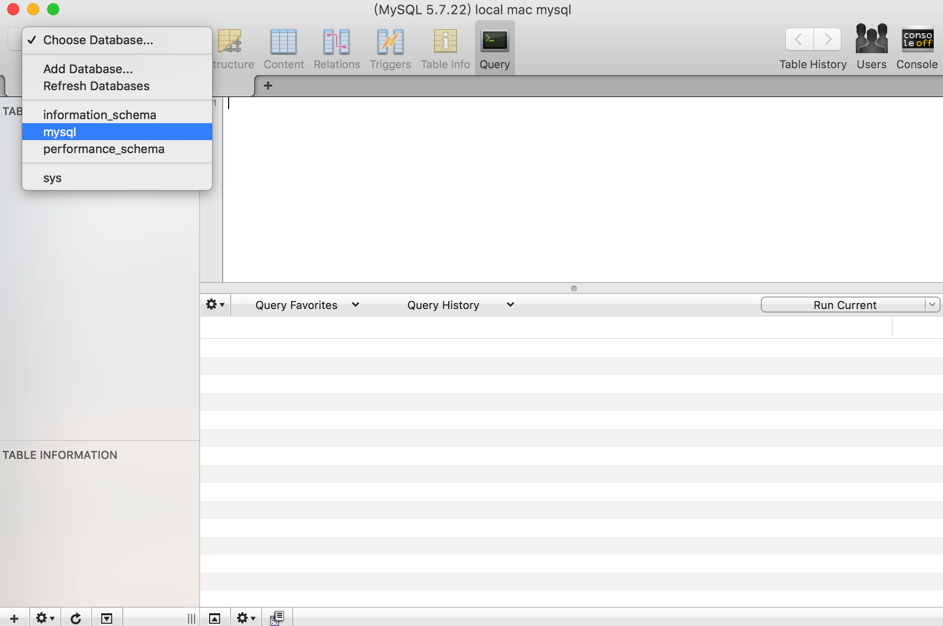Expand the Query History dropdown
This screenshot has height=626, width=943.
click(460, 305)
